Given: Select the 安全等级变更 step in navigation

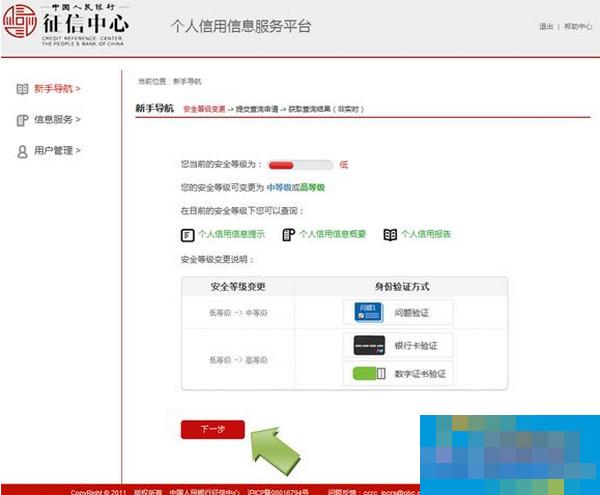Looking at the screenshot, I should coord(203,108).
